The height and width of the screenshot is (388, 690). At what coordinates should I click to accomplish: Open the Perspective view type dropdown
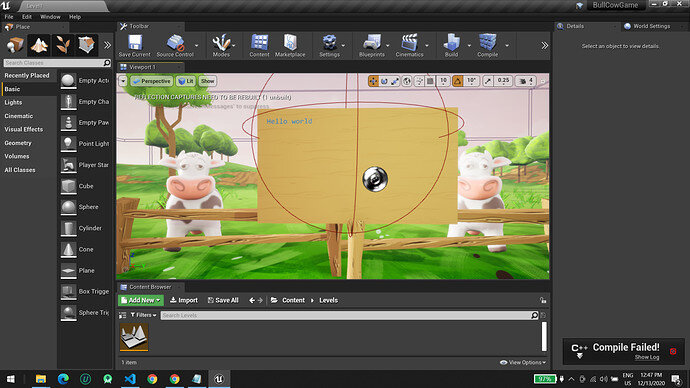coord(151,81)
